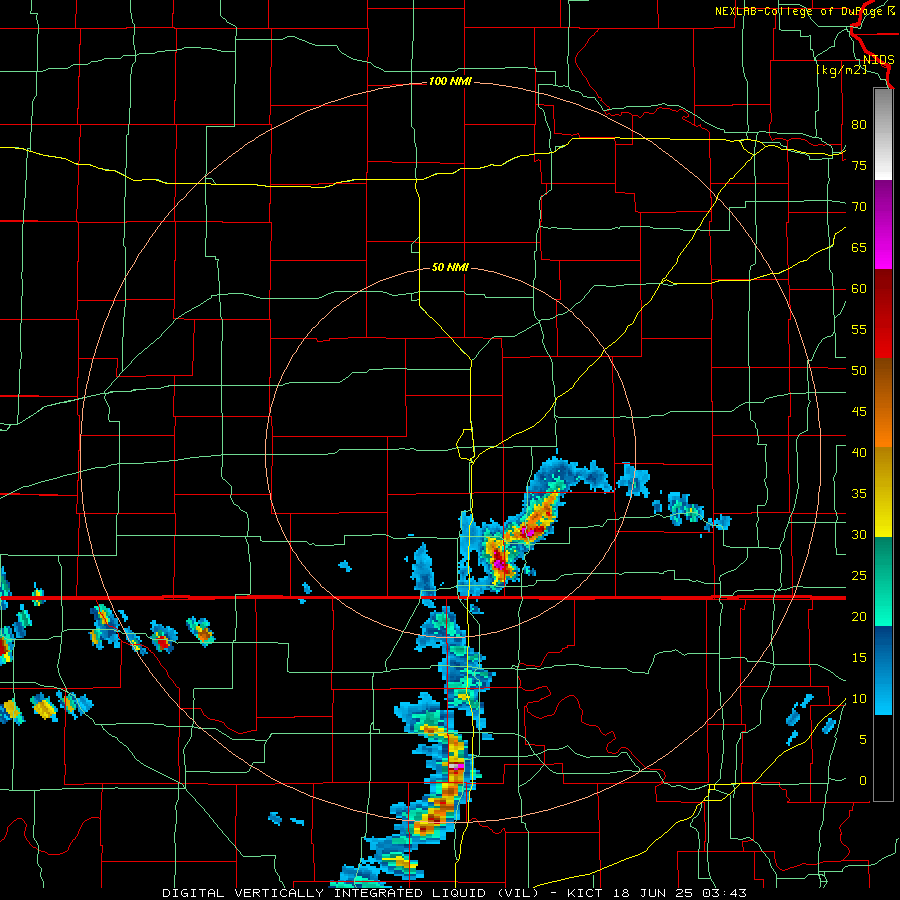Select the white segment of the color scale
This screenshot has height=900, width=900.
tap(883, 134)
